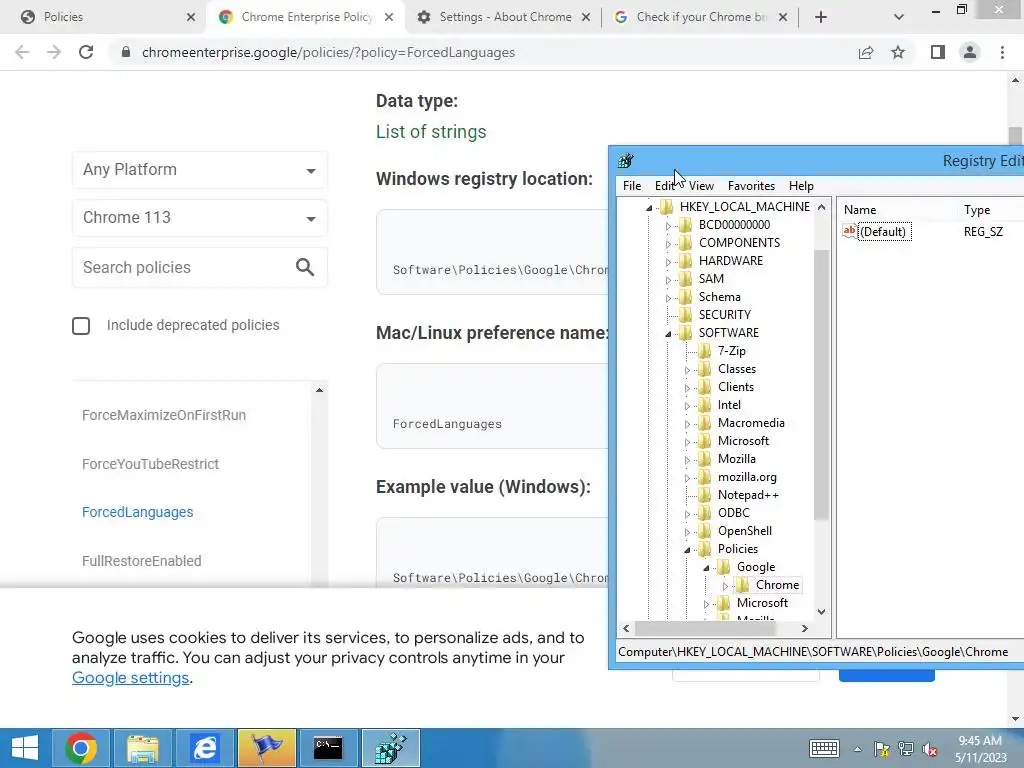1024x768 pixels.
Task: Open the tab search chevron
Action: coord(899,17)
